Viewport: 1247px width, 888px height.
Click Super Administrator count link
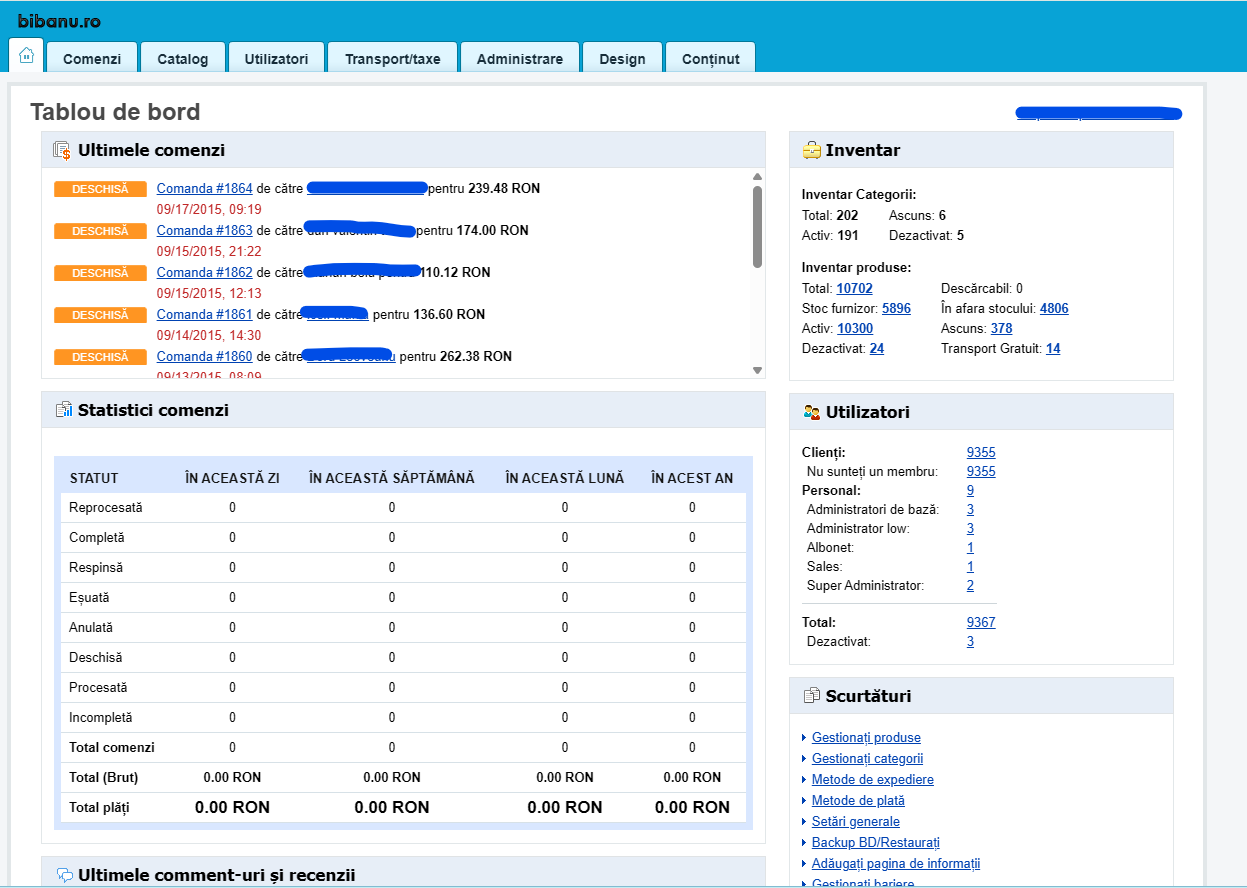click(970, 586)
